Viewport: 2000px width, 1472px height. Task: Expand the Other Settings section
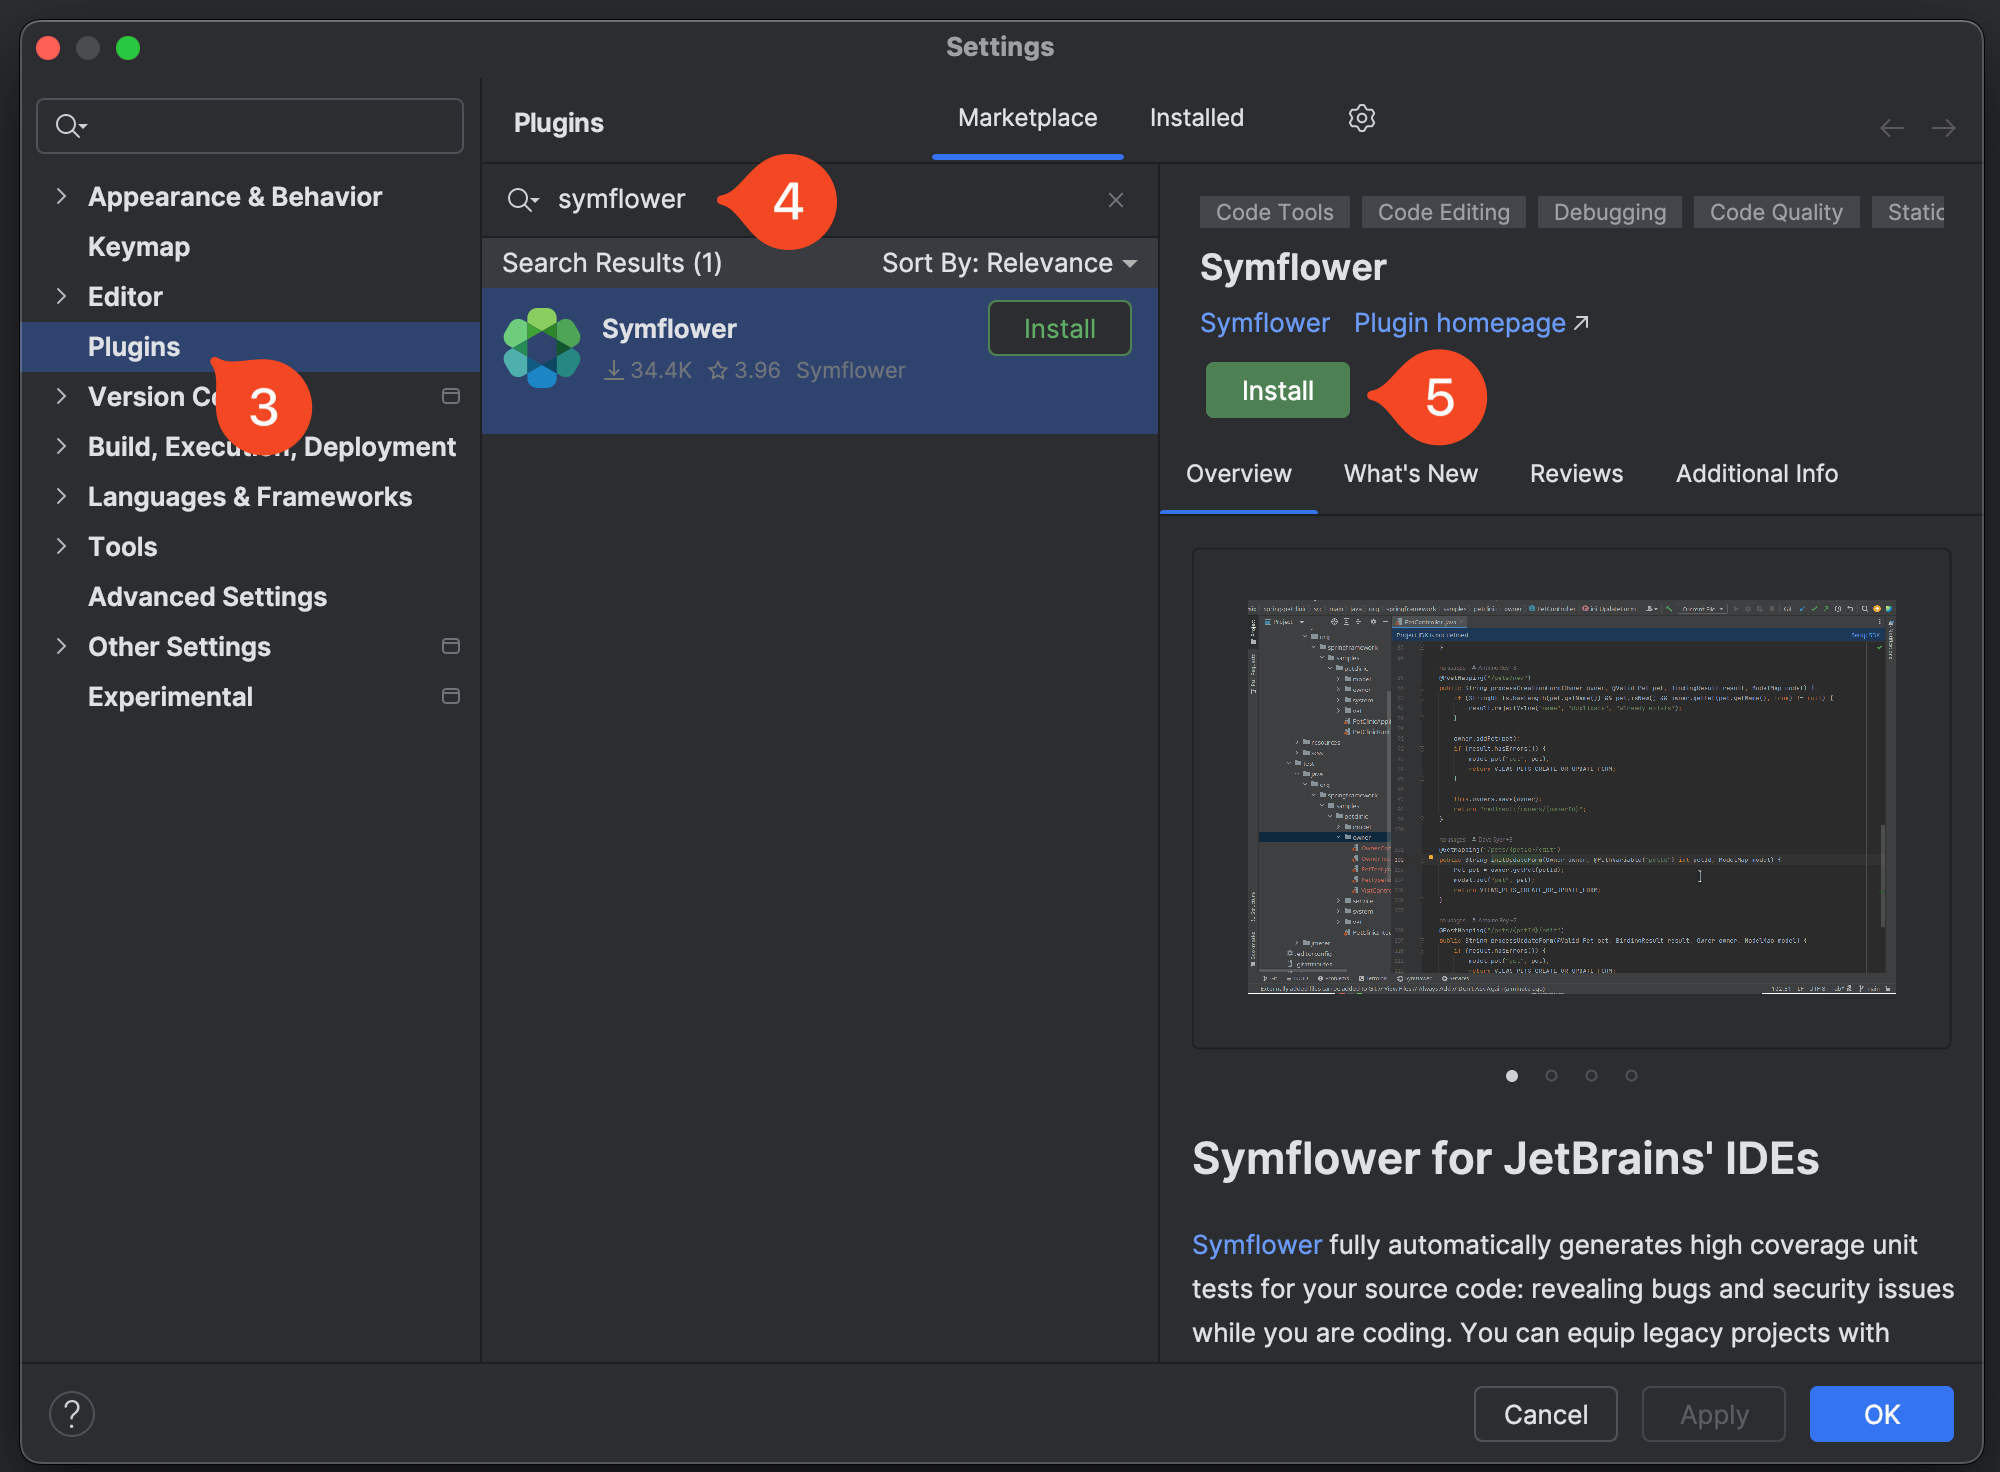pos(61,646)
